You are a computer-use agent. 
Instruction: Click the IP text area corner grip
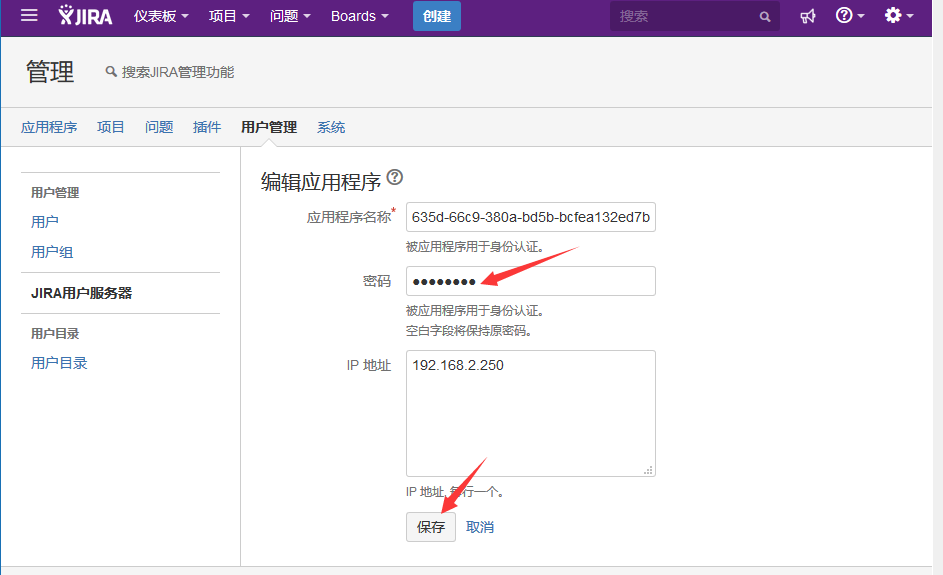[648, 470]
